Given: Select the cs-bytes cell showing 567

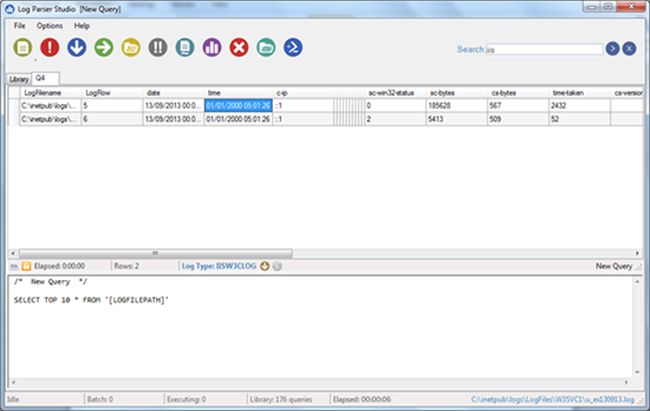Looking at the screenshot, I should (518, 106).
